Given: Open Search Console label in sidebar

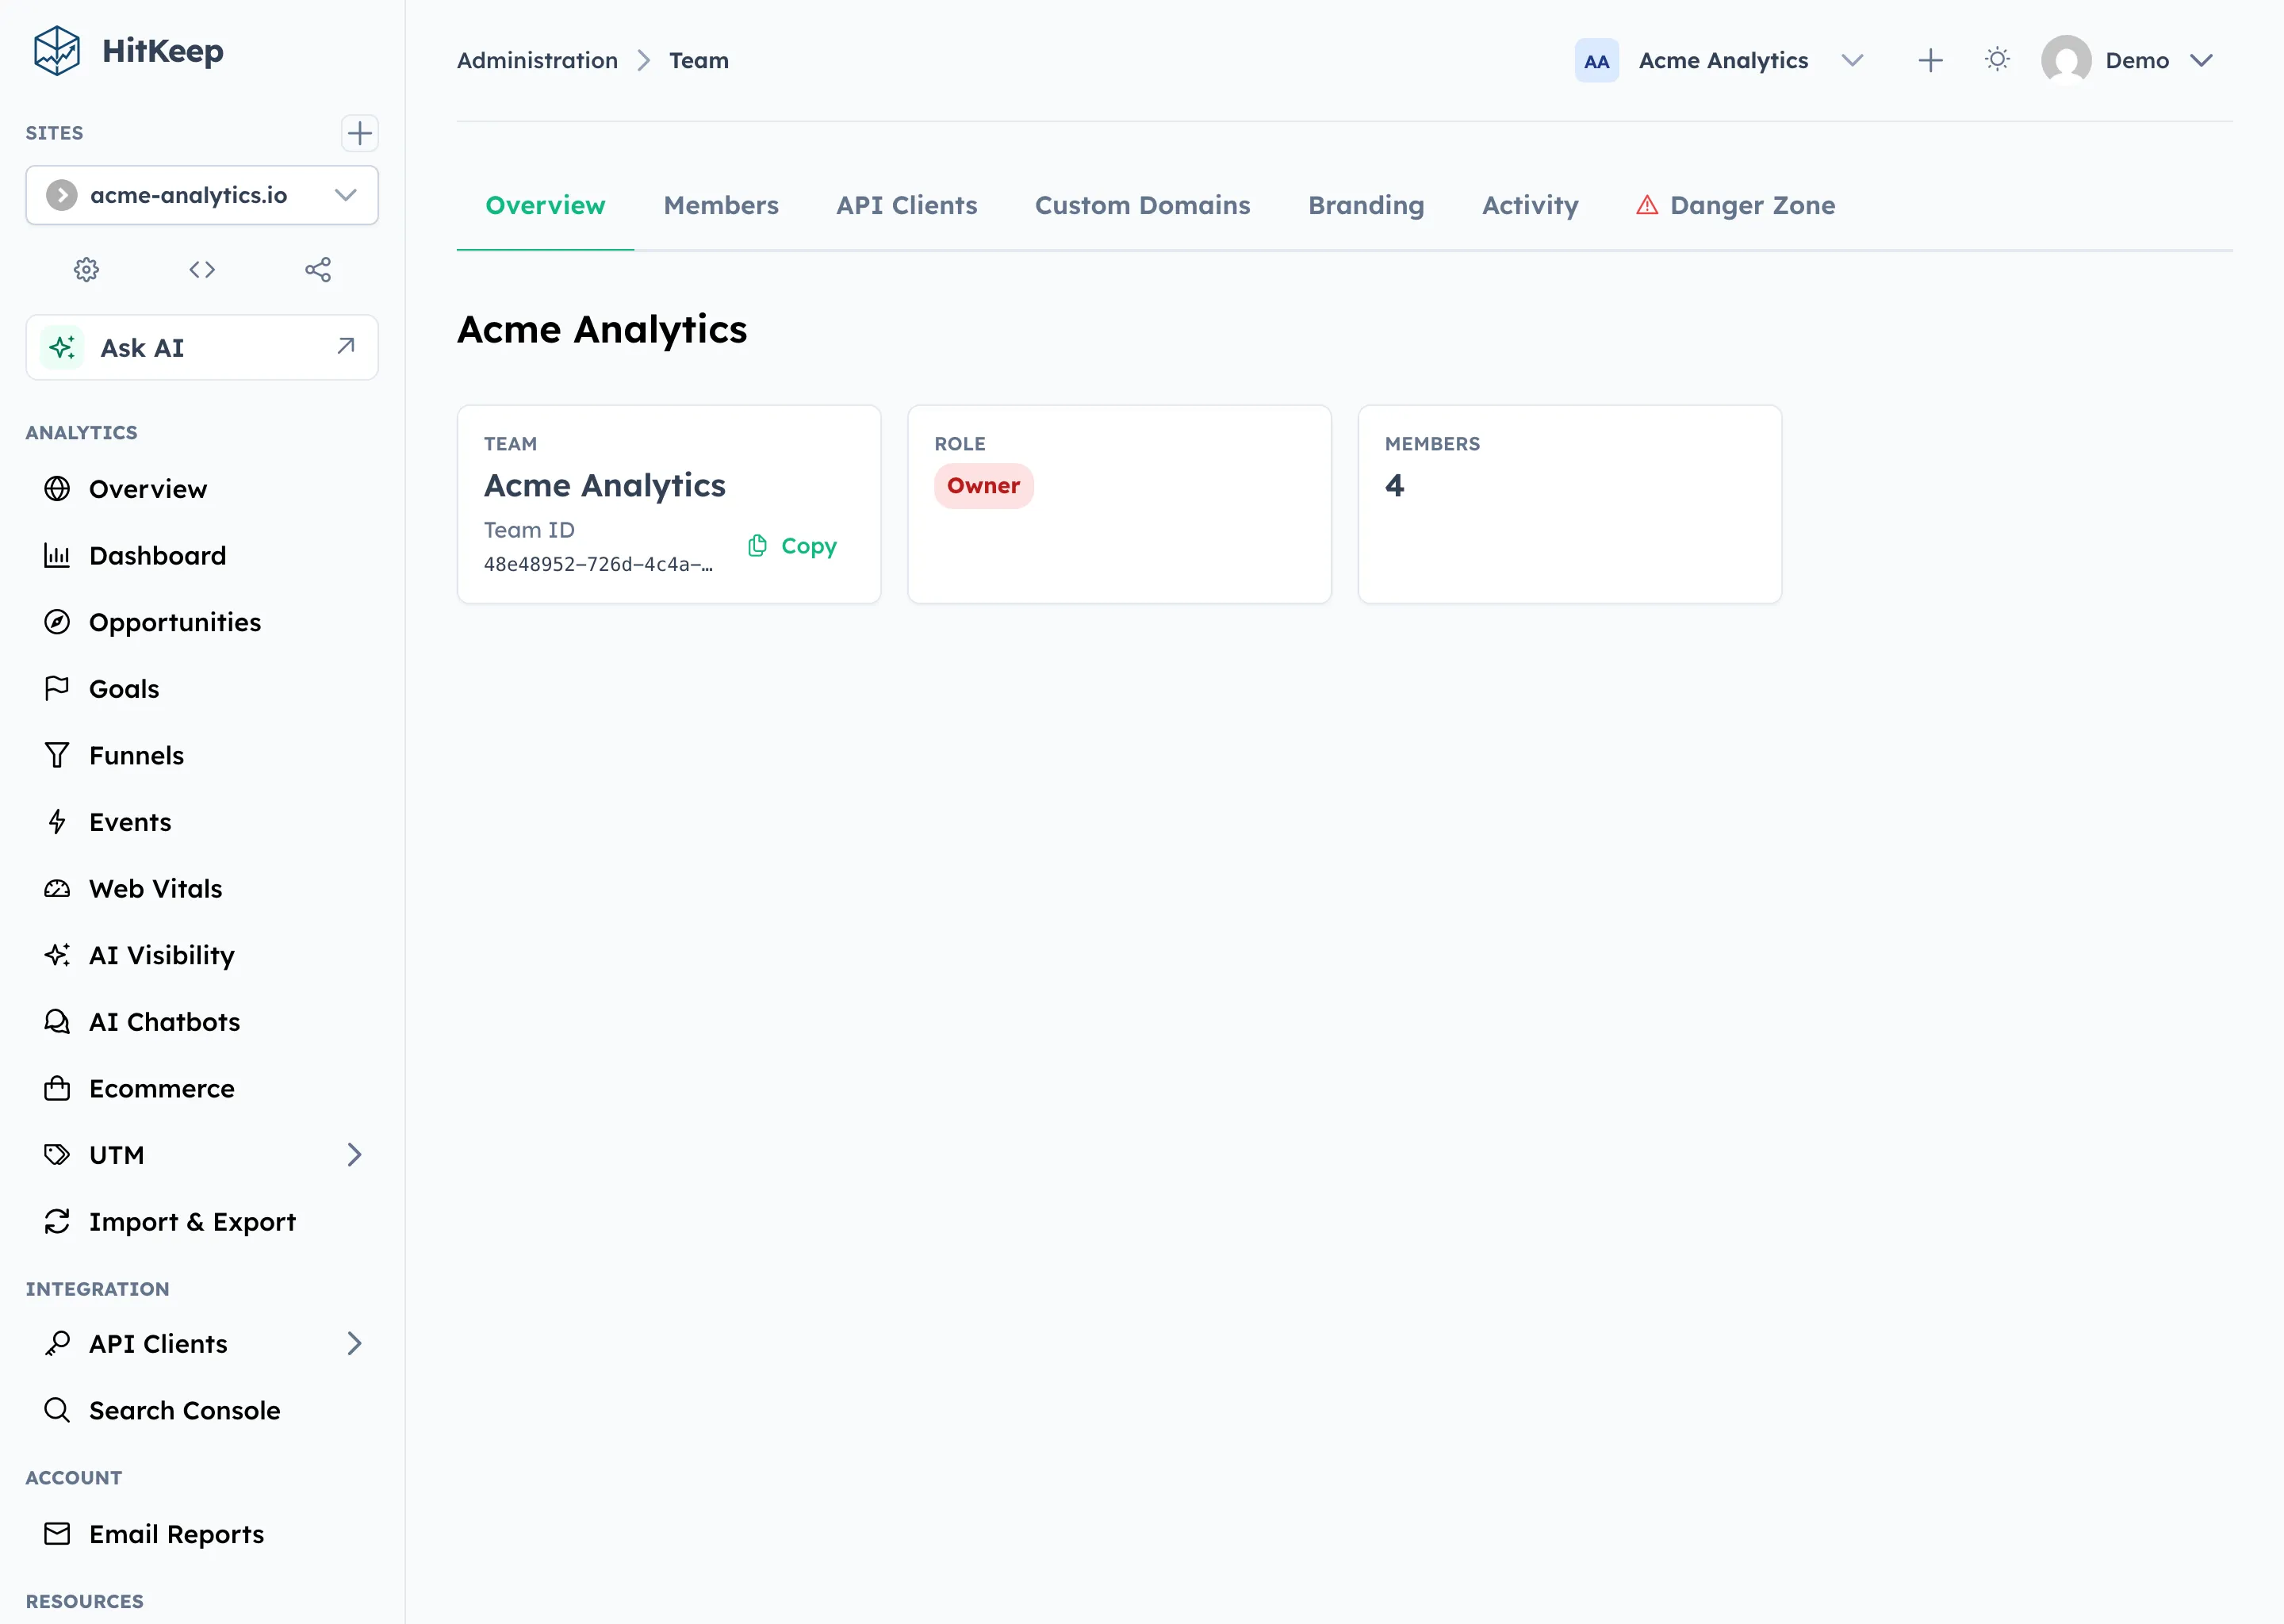Looking at the screenshot, I should point(185,1411).
